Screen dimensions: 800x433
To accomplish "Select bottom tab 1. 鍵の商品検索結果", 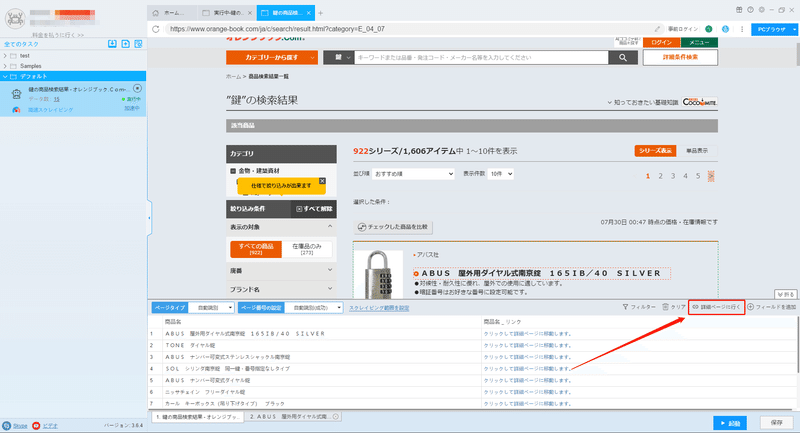I will coord(198,417).
